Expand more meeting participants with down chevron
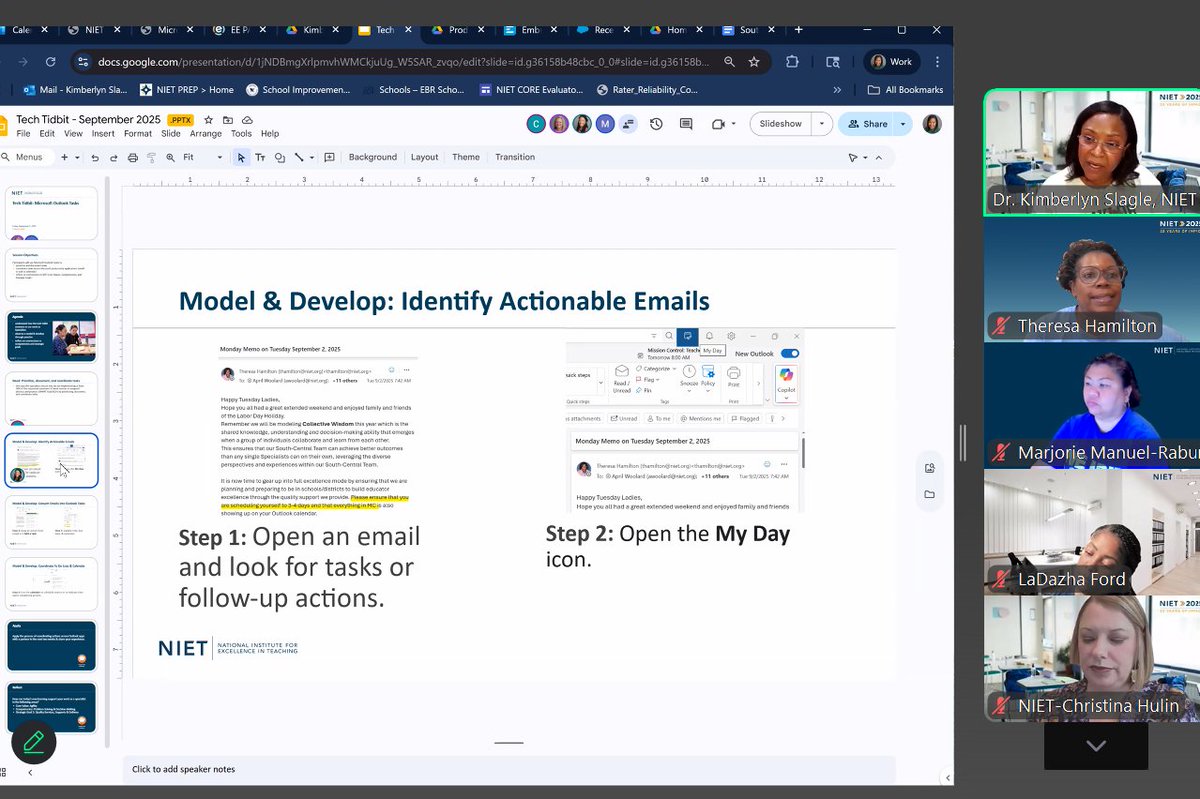 pyautogui.click(x=1096, y=746)
